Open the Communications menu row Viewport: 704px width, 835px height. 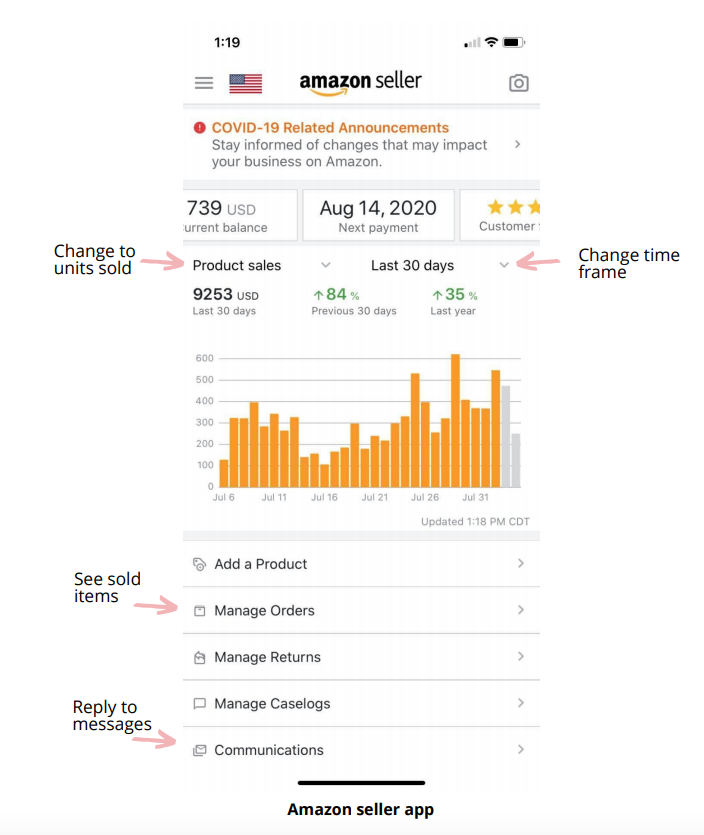[x=361, y=750]
